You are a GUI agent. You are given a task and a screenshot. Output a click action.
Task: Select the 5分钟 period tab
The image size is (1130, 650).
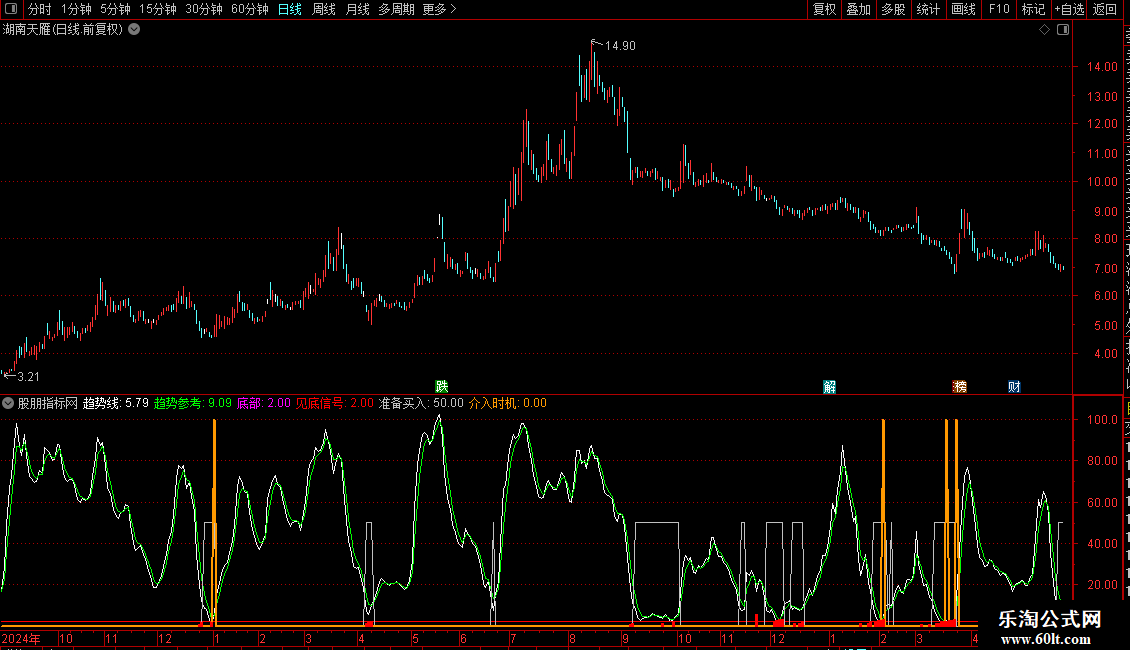tap(115, 9)
